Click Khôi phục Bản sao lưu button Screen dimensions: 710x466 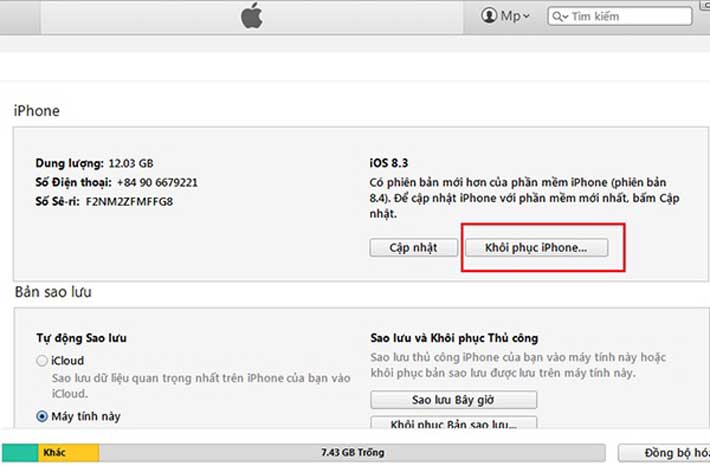453,423
